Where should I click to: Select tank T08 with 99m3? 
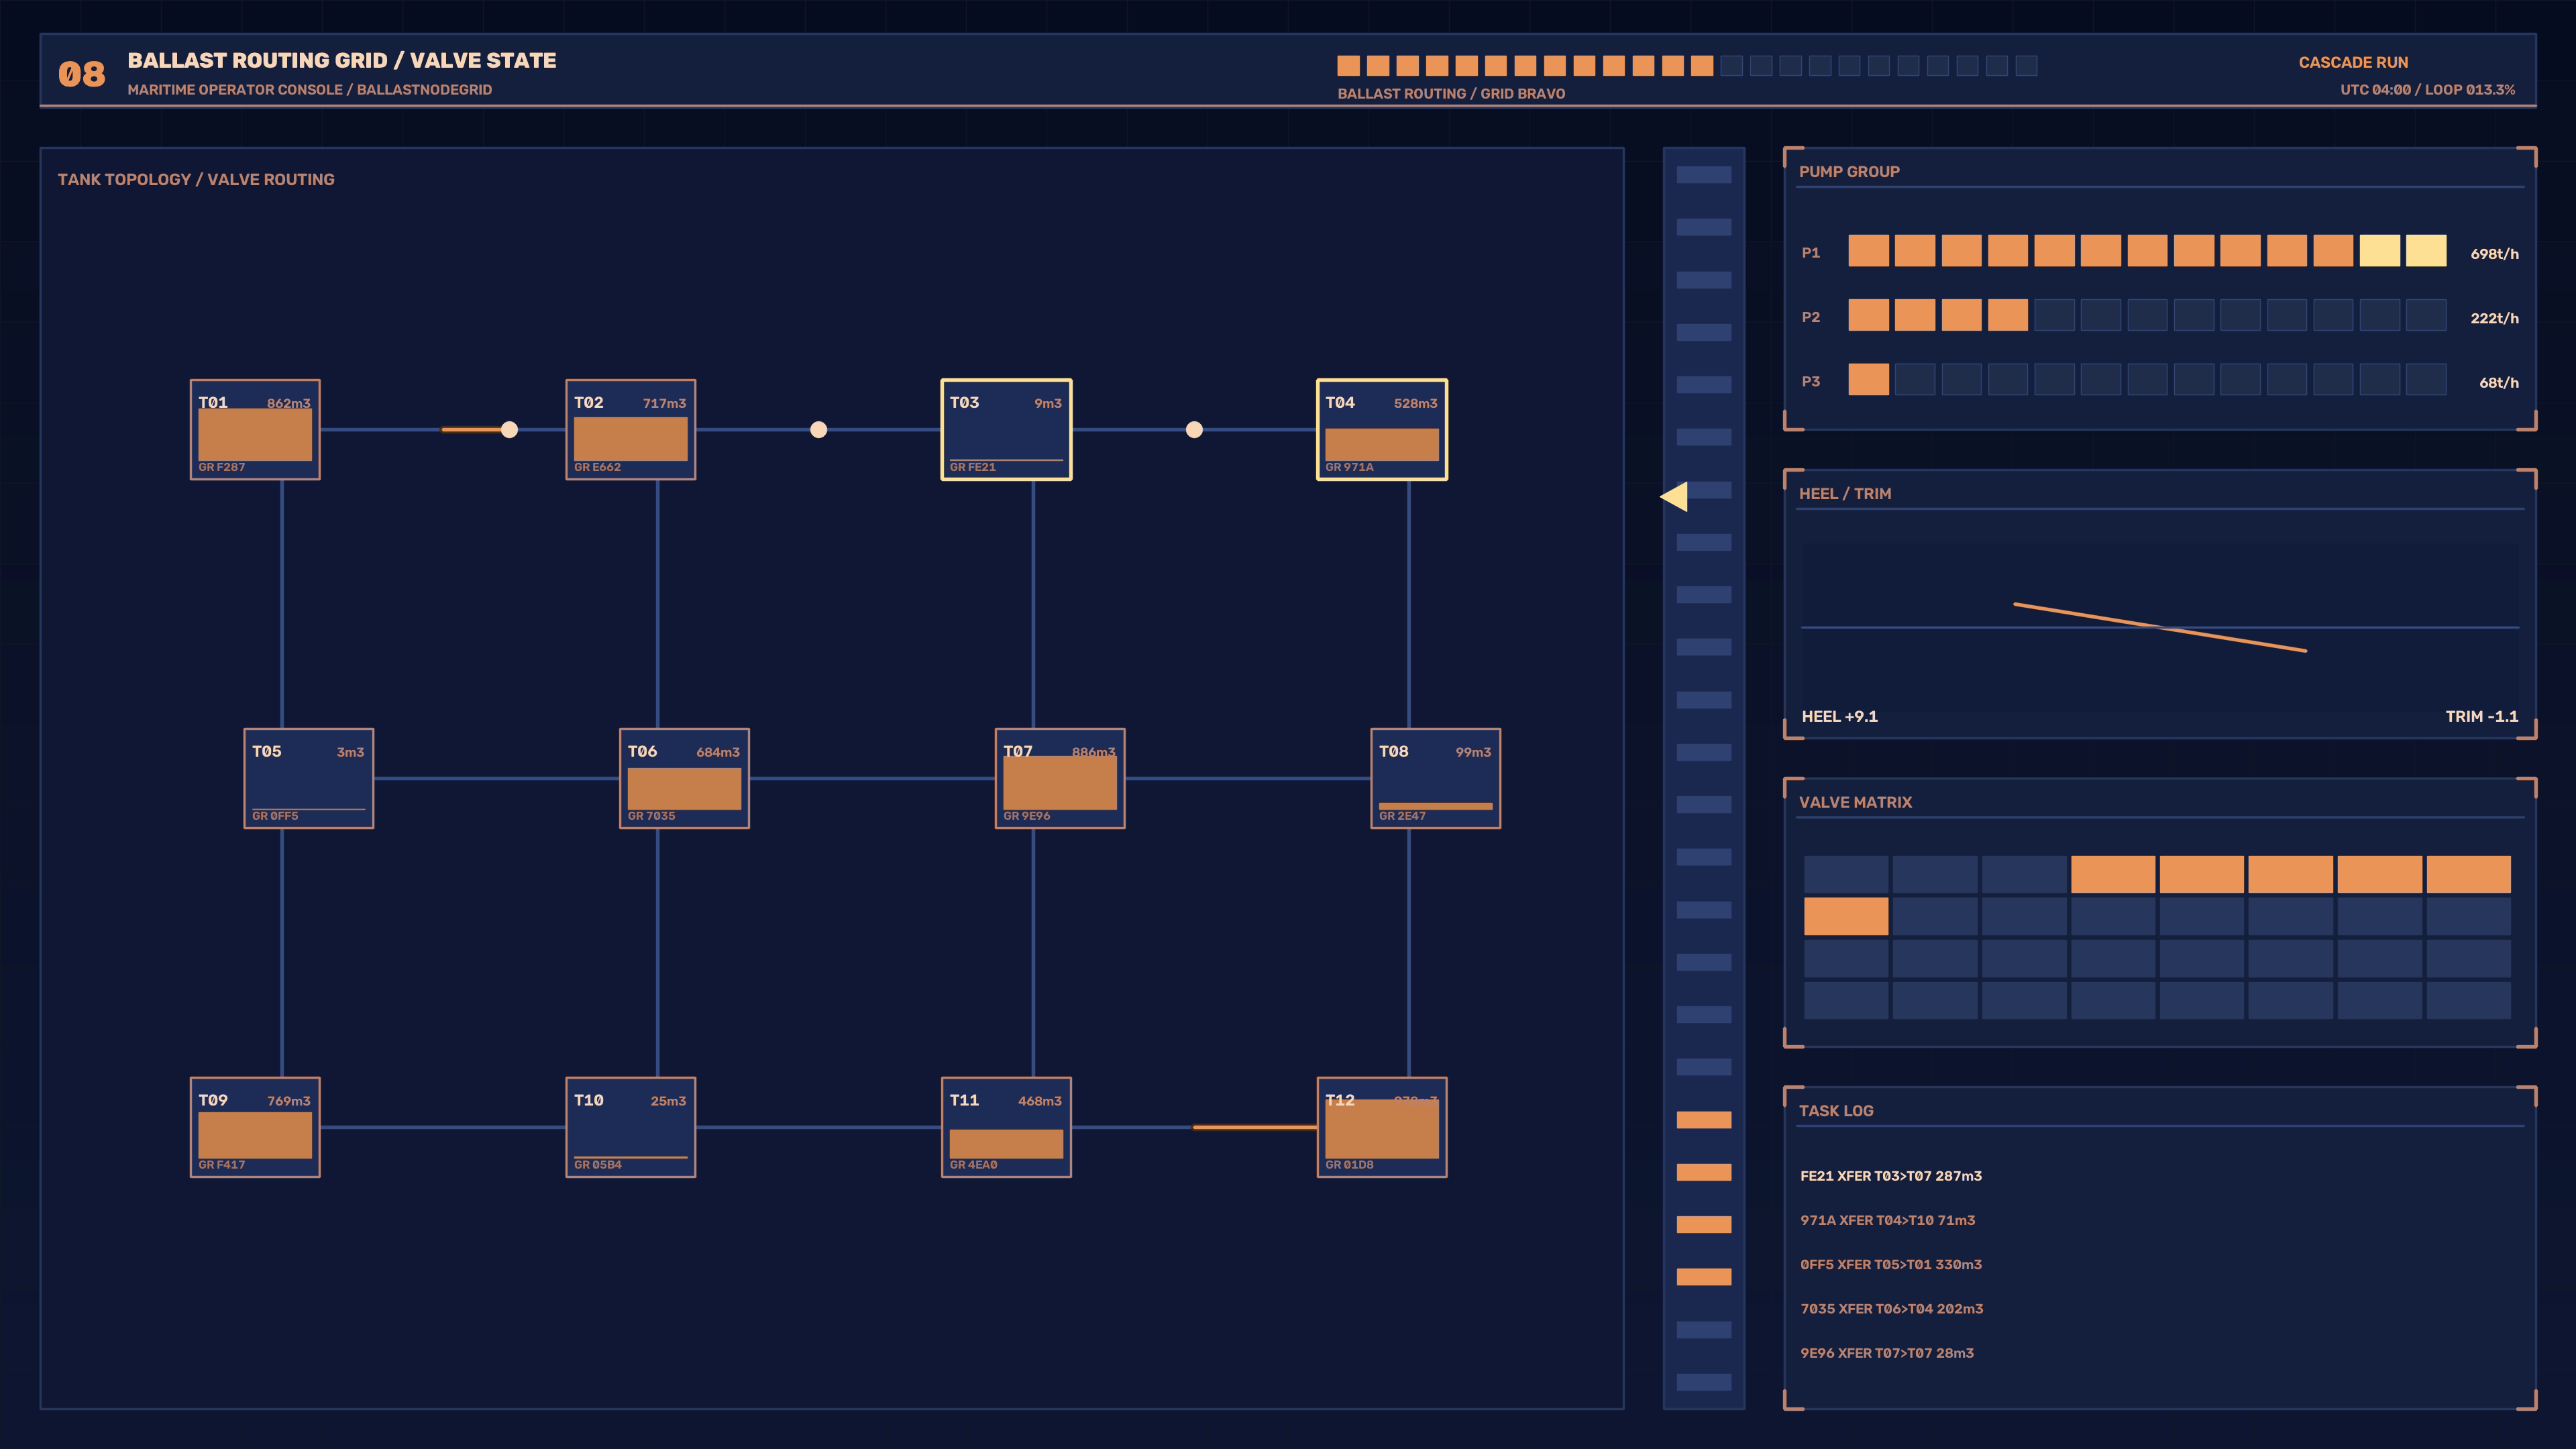[1435, 778]
